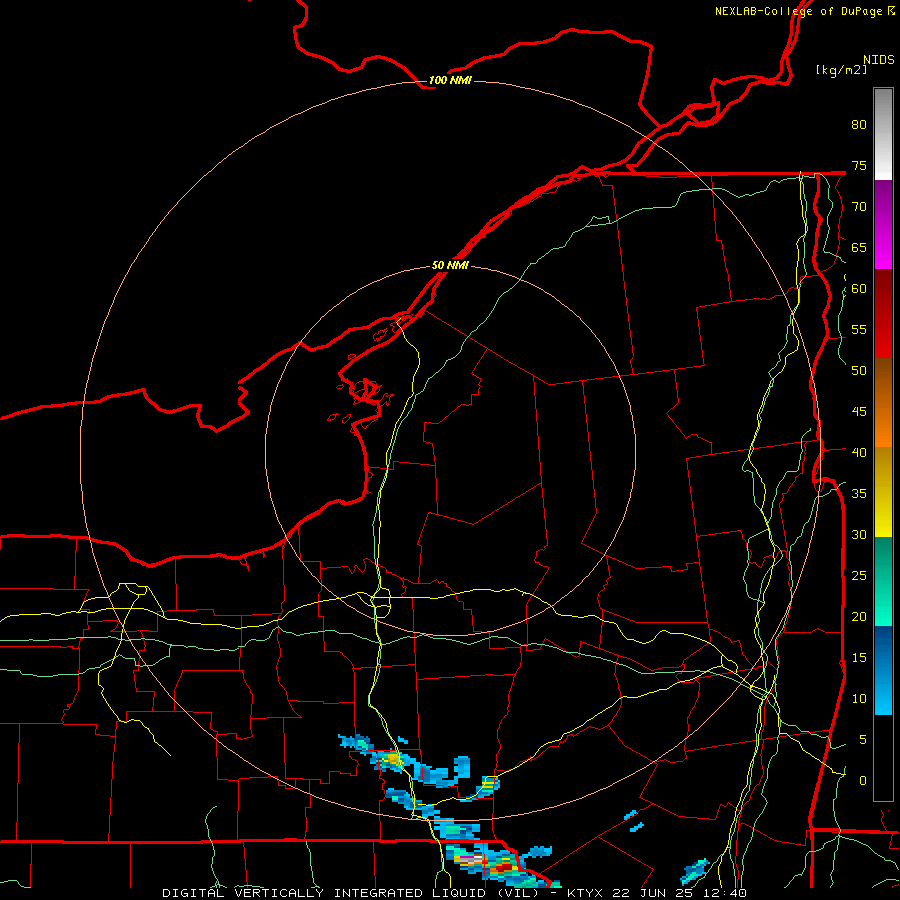The image size is (900, 900).
Task: Click the scale value 10
Action: tap(859, 699)
